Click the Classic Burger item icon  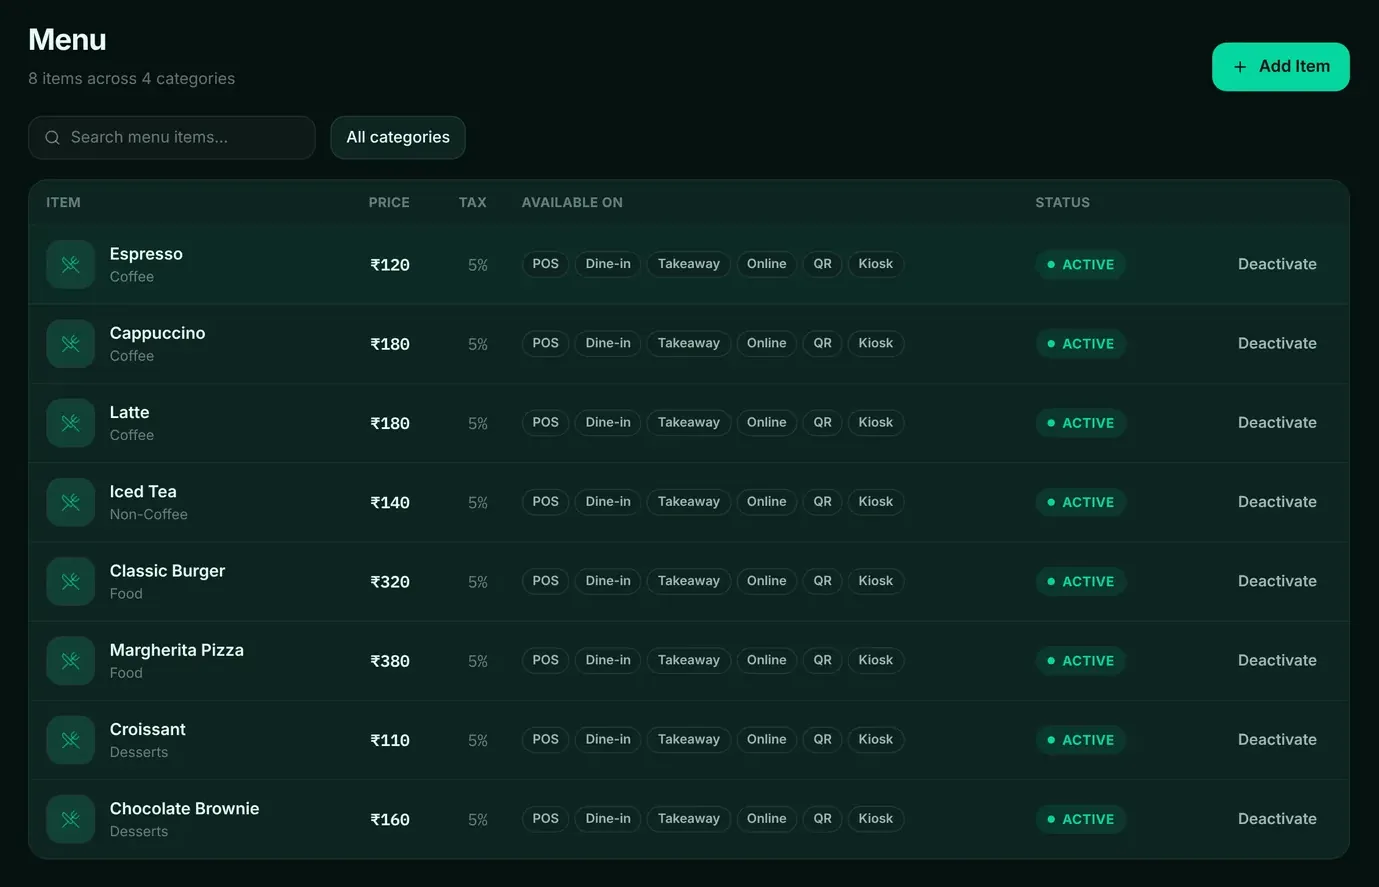pos(70,581)
